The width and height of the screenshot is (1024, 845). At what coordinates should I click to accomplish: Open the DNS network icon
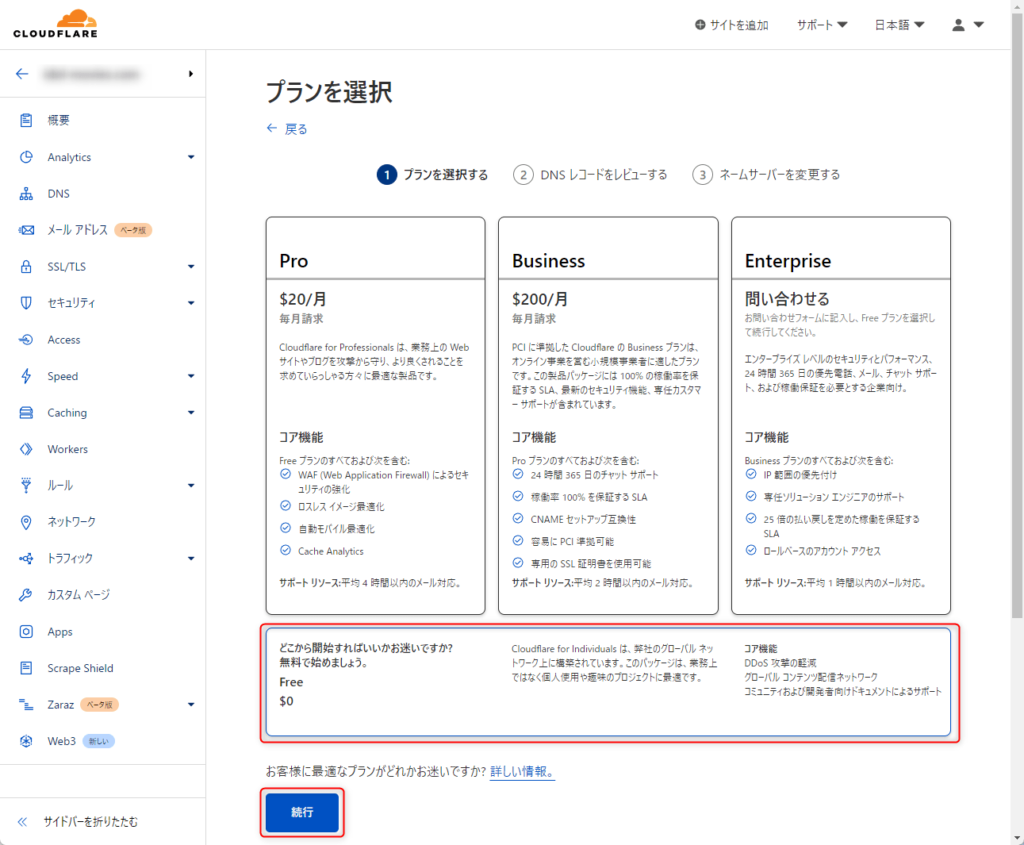[26, 193]
